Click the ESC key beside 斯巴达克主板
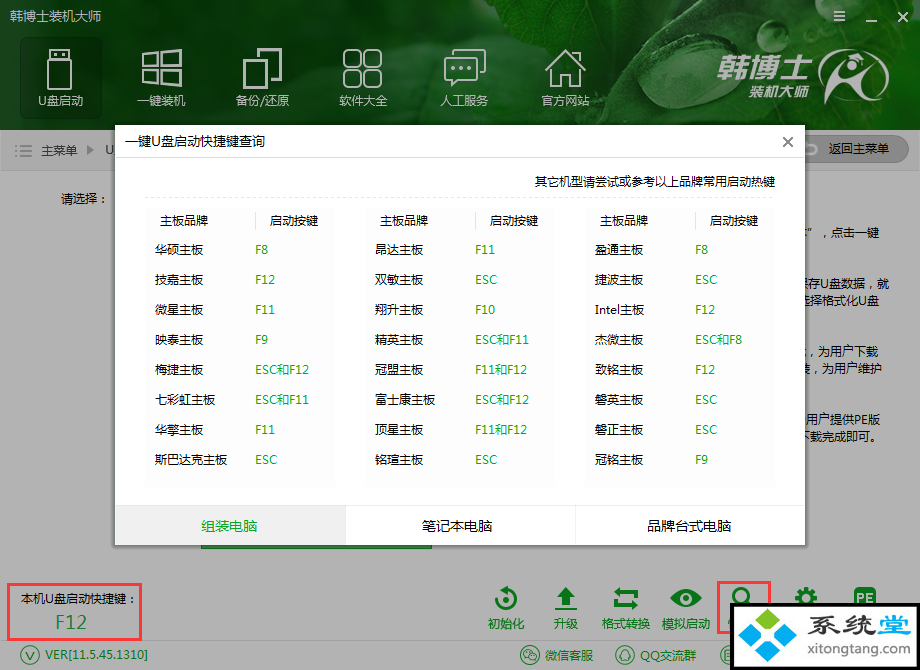This screenshot has width=920, height=670. [x=266, y=459]
